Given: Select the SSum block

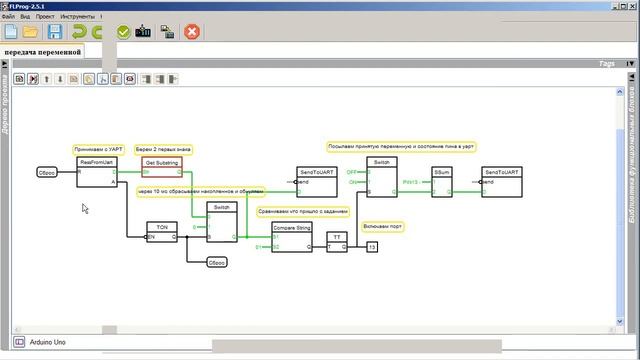Looking at the screenshot, I should pyautogui.click(x=442, y=182).
